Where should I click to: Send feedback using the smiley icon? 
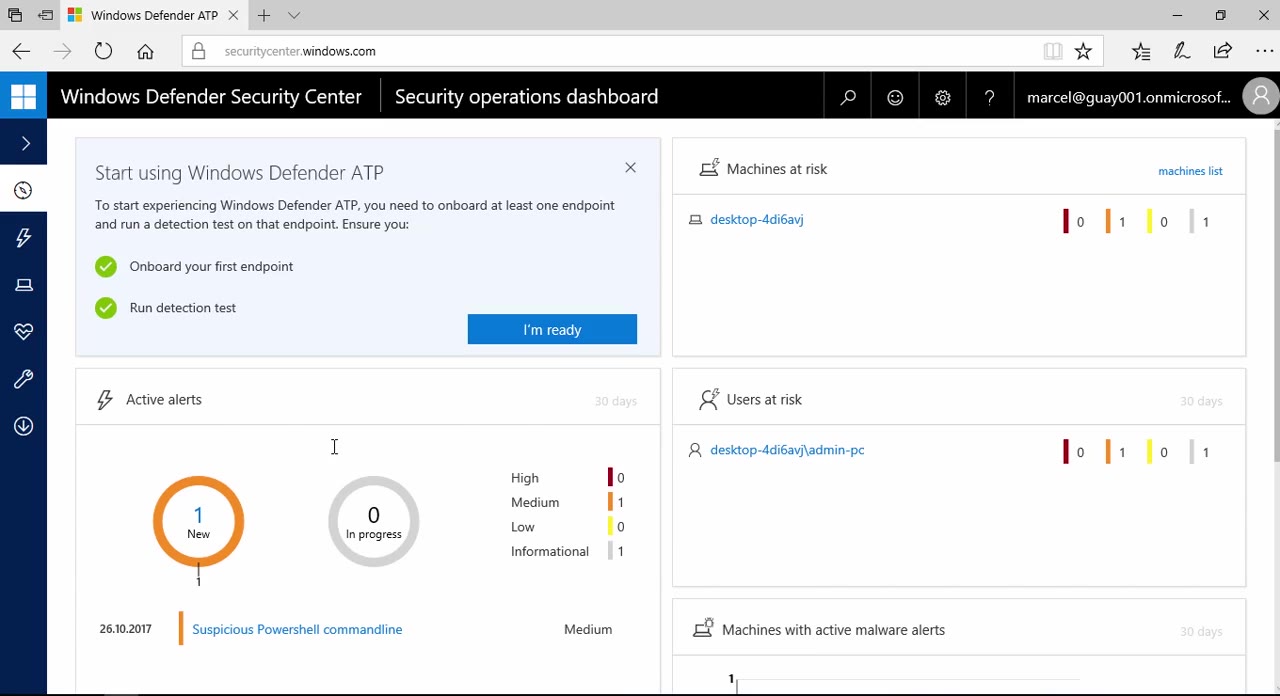click(895, 96)
